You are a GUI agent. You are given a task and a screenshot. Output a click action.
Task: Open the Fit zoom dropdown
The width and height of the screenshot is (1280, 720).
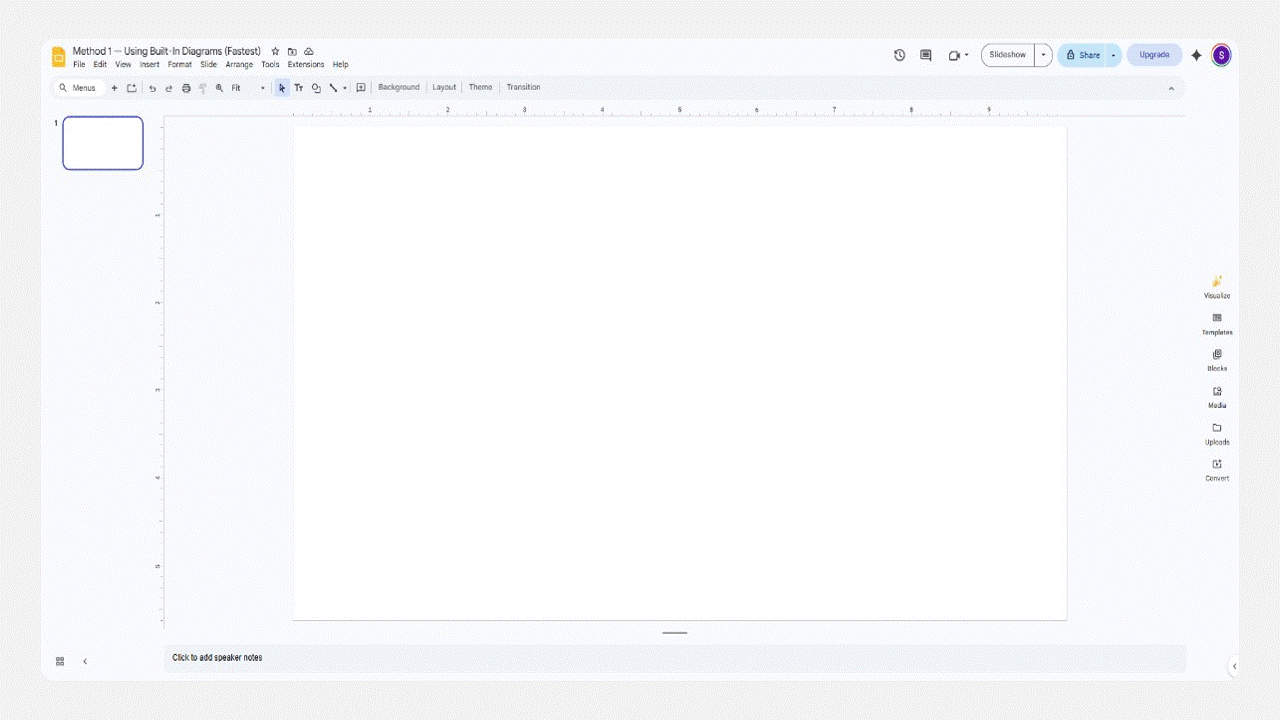(249, 88)
